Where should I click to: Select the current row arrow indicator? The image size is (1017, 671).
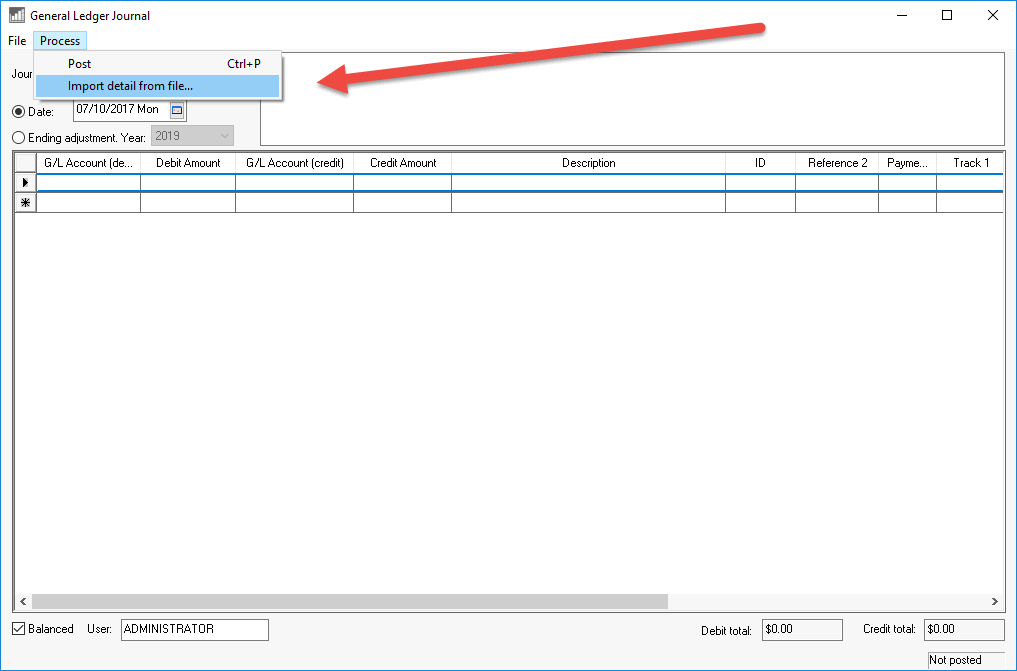(x=25, y=183)
